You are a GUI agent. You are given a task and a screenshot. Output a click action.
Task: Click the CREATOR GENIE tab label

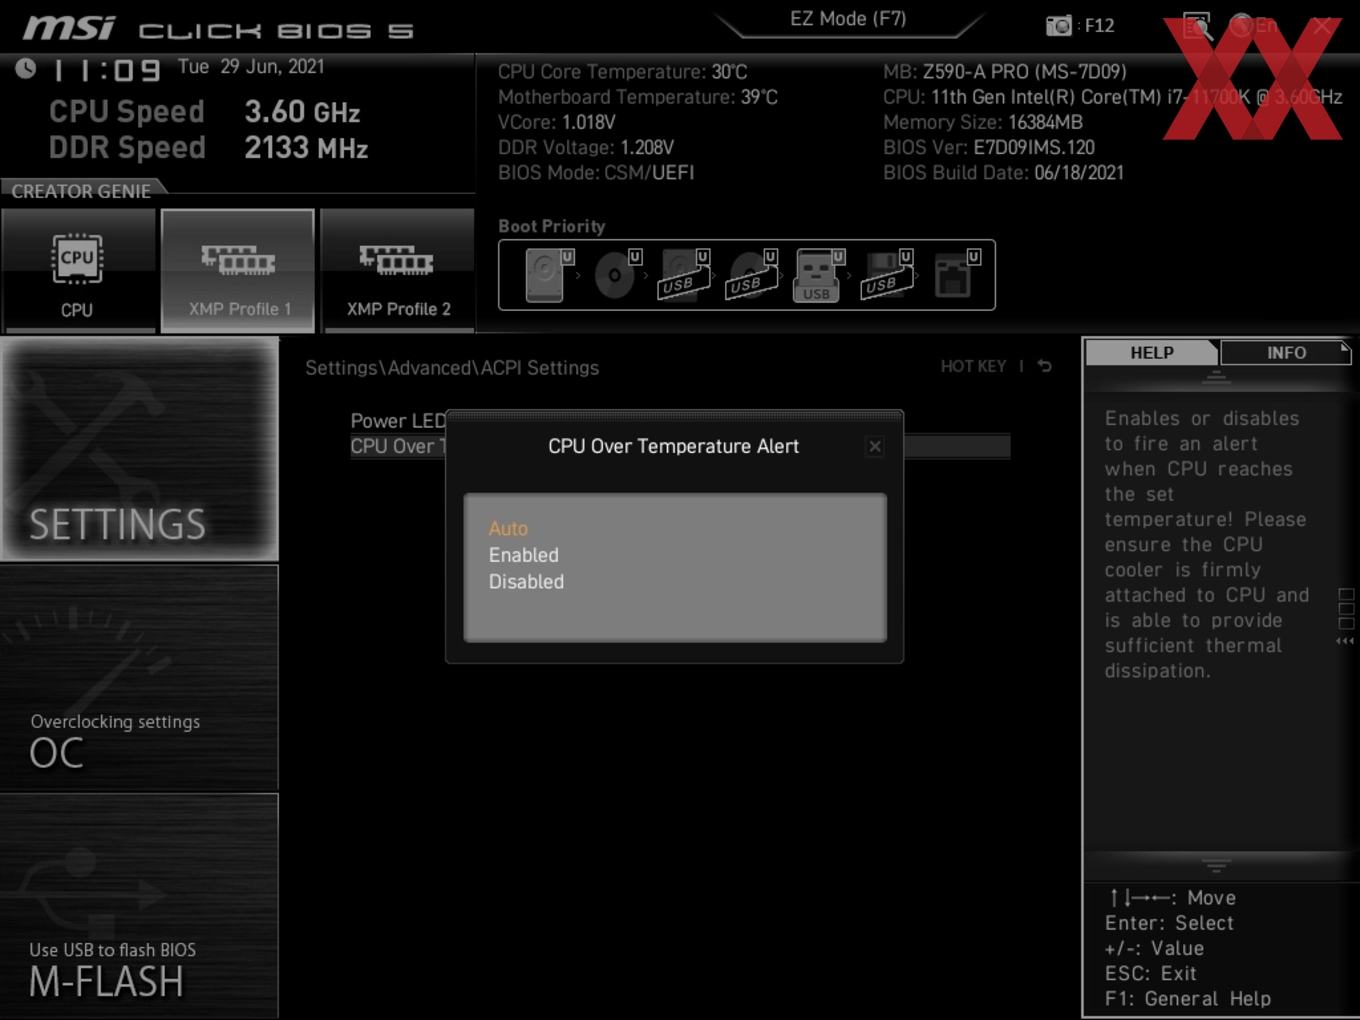[82, 191]
